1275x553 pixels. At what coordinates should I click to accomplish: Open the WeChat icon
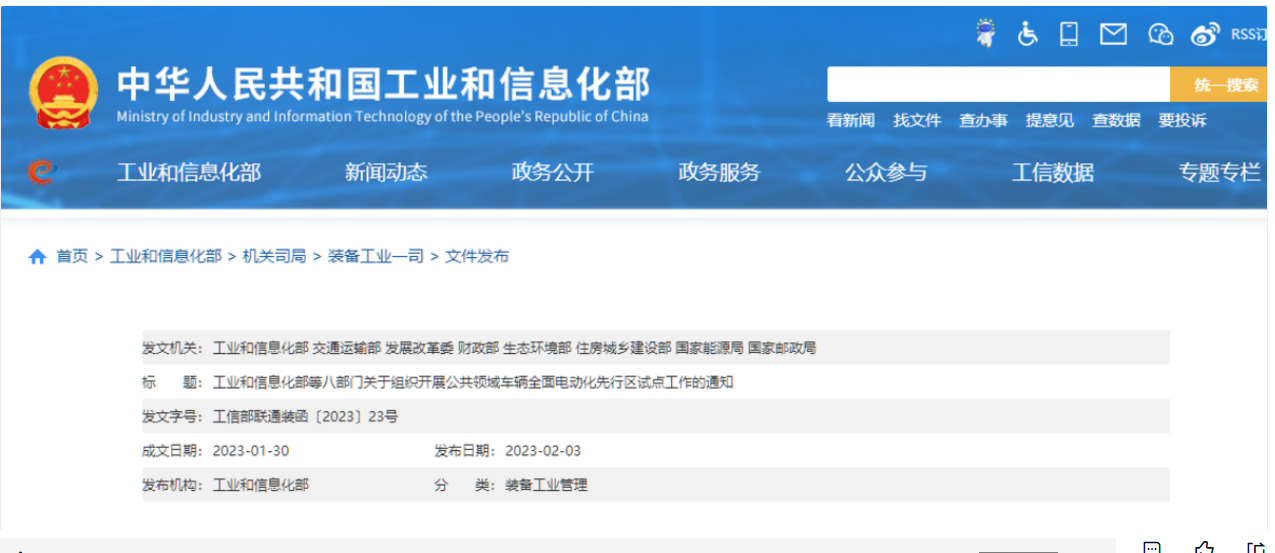point(1160,34)
